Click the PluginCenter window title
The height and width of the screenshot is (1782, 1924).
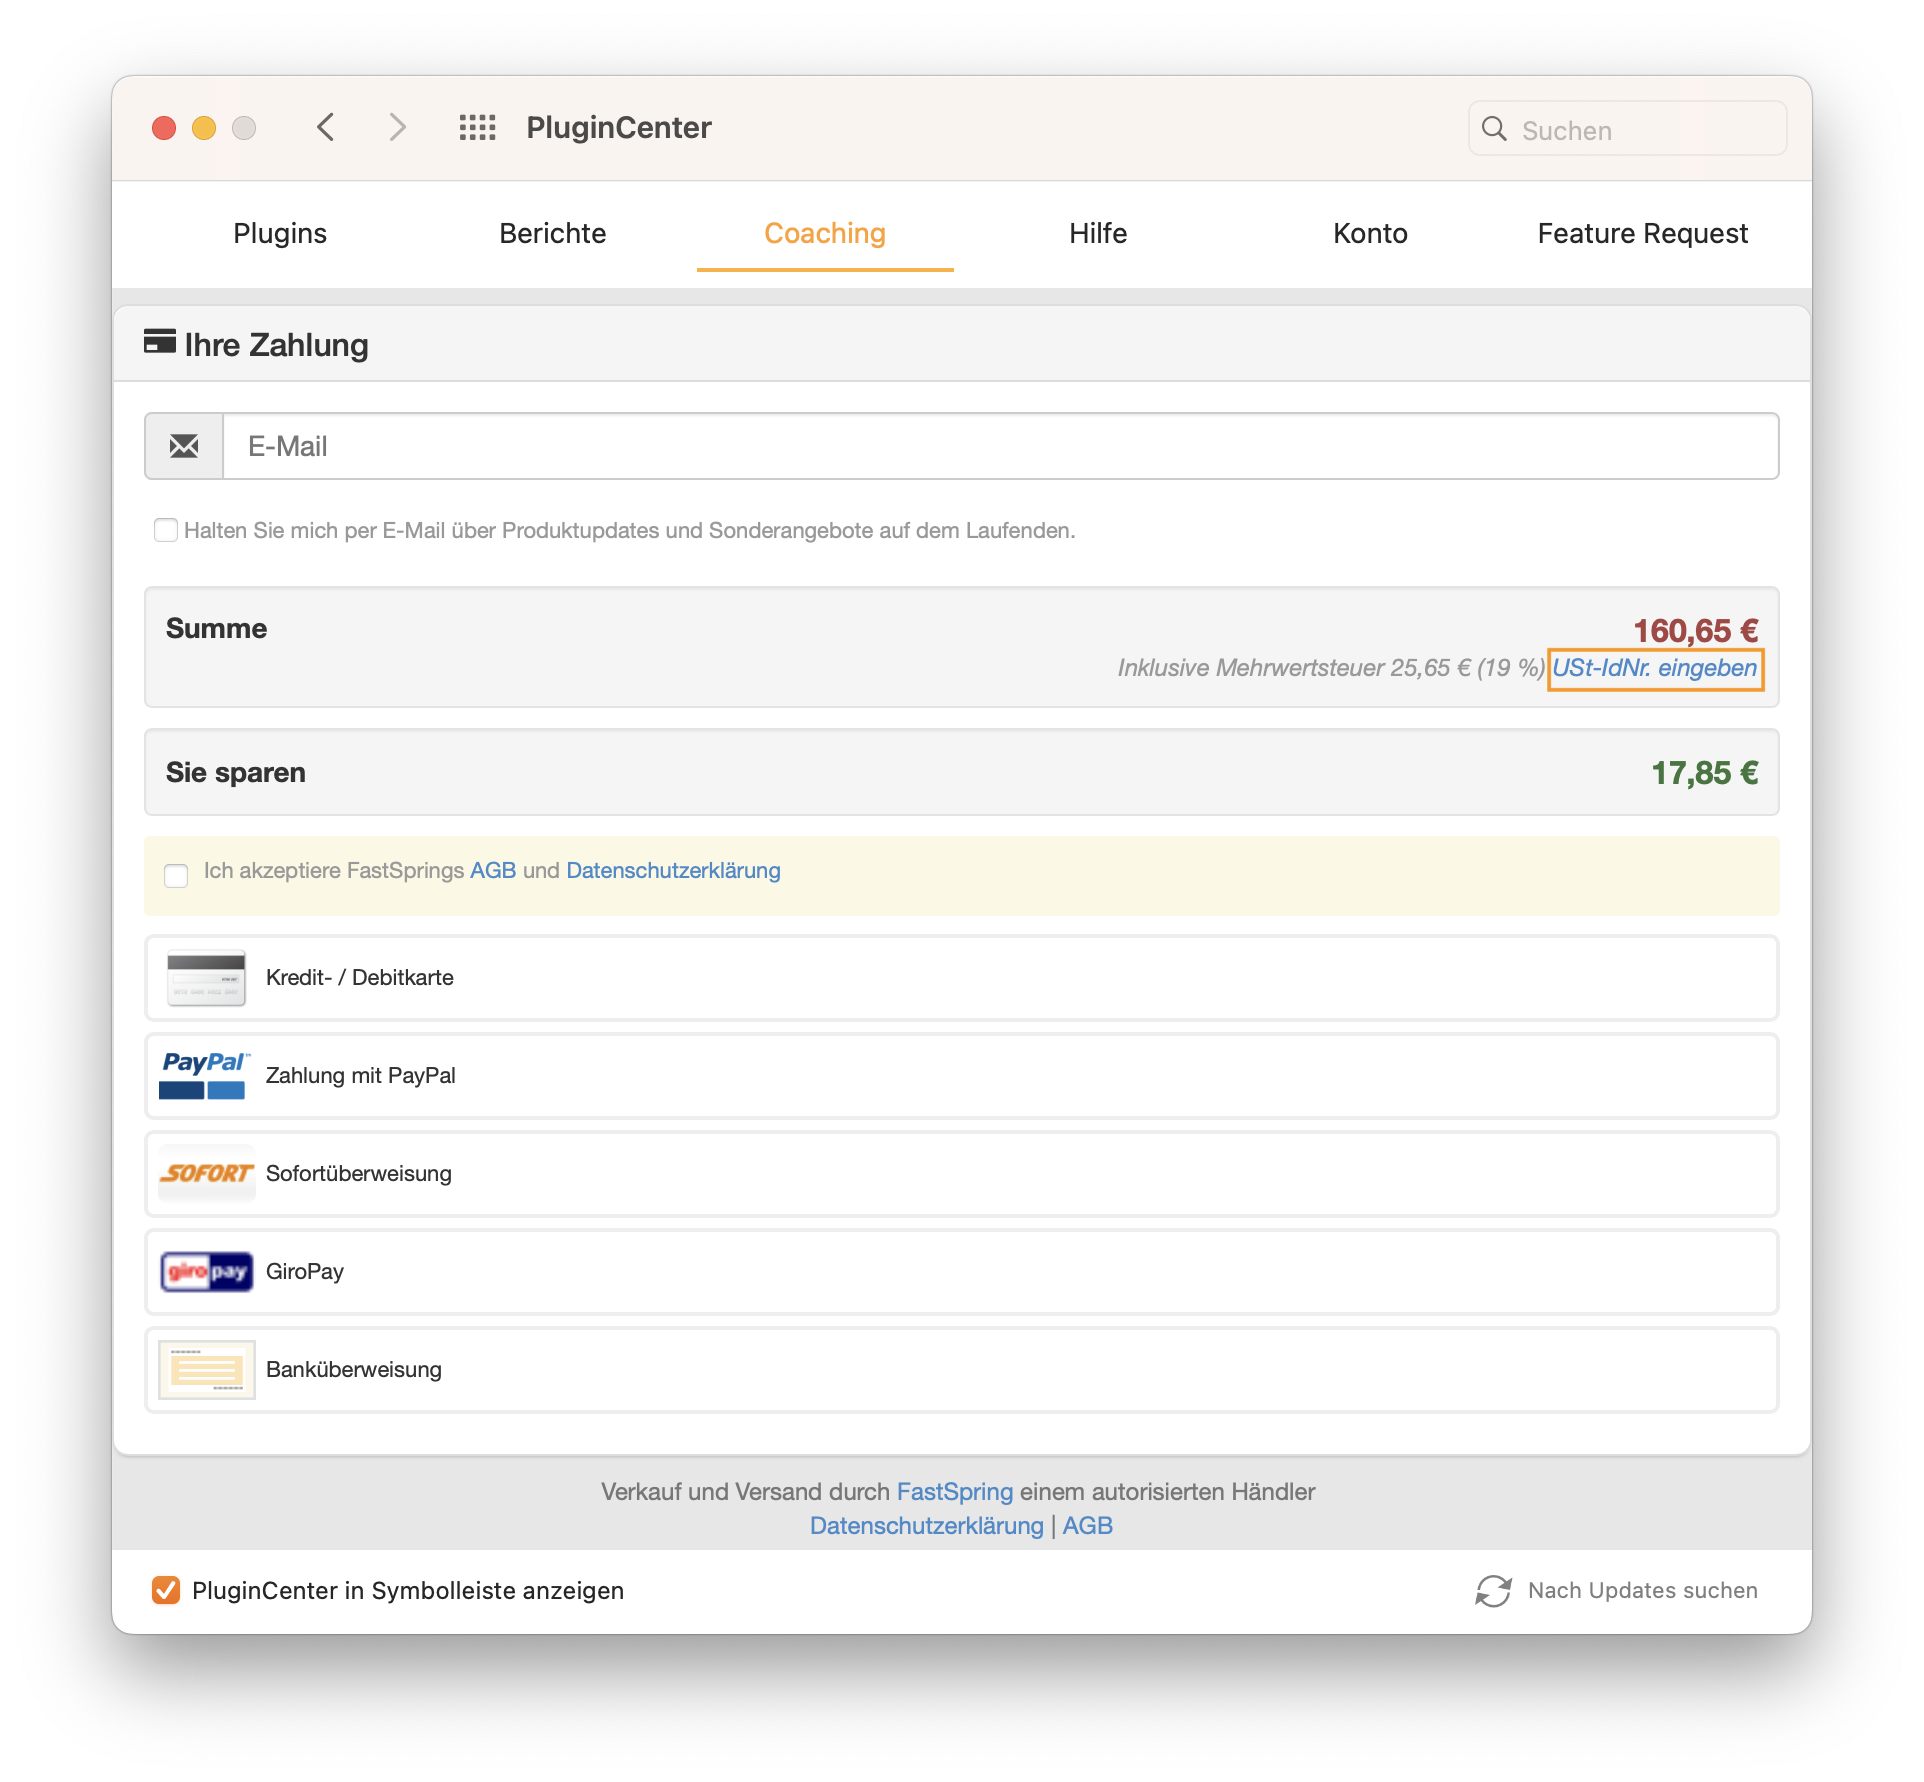pos(619,128)
